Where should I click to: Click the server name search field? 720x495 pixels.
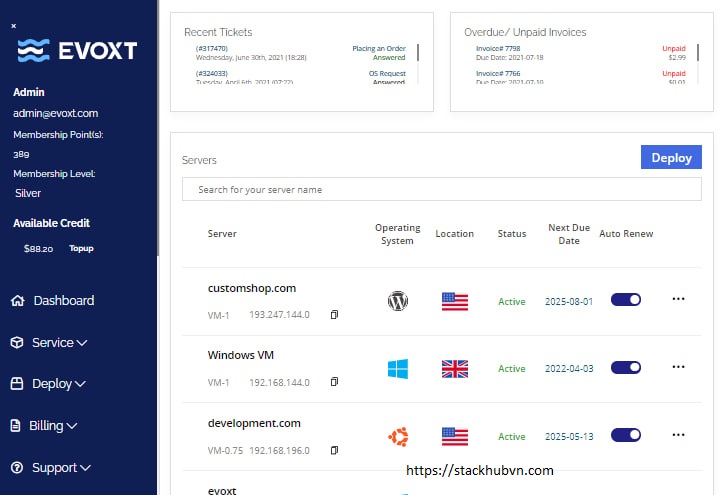coord(442,189)
